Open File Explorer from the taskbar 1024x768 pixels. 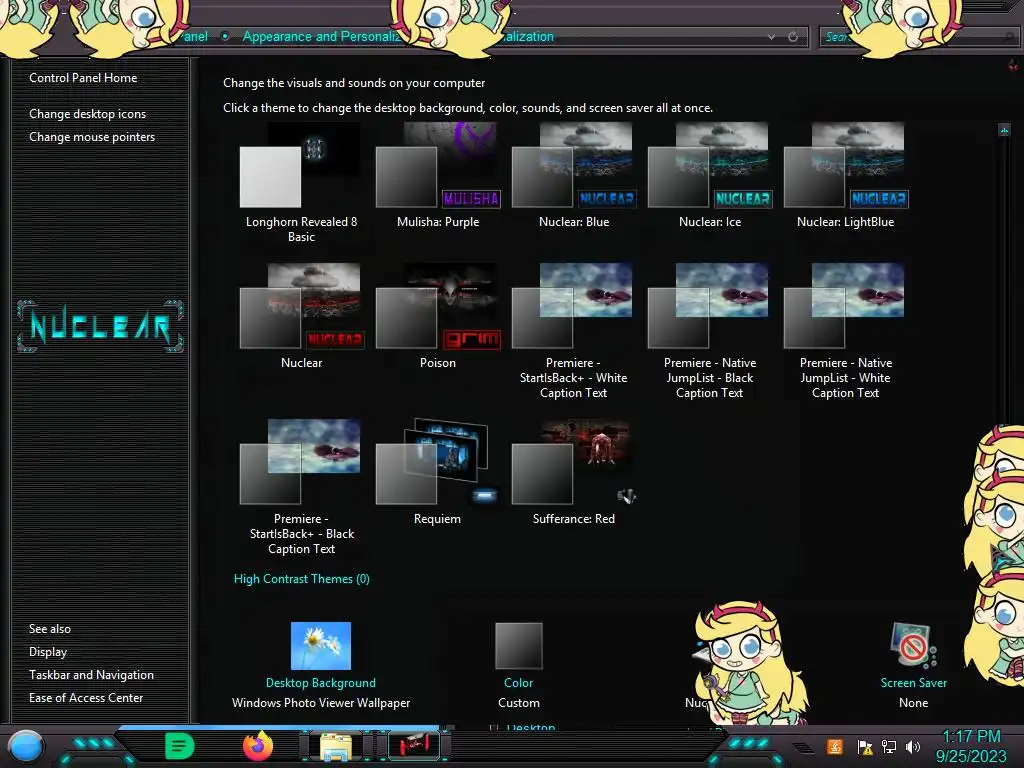point(335,747)
